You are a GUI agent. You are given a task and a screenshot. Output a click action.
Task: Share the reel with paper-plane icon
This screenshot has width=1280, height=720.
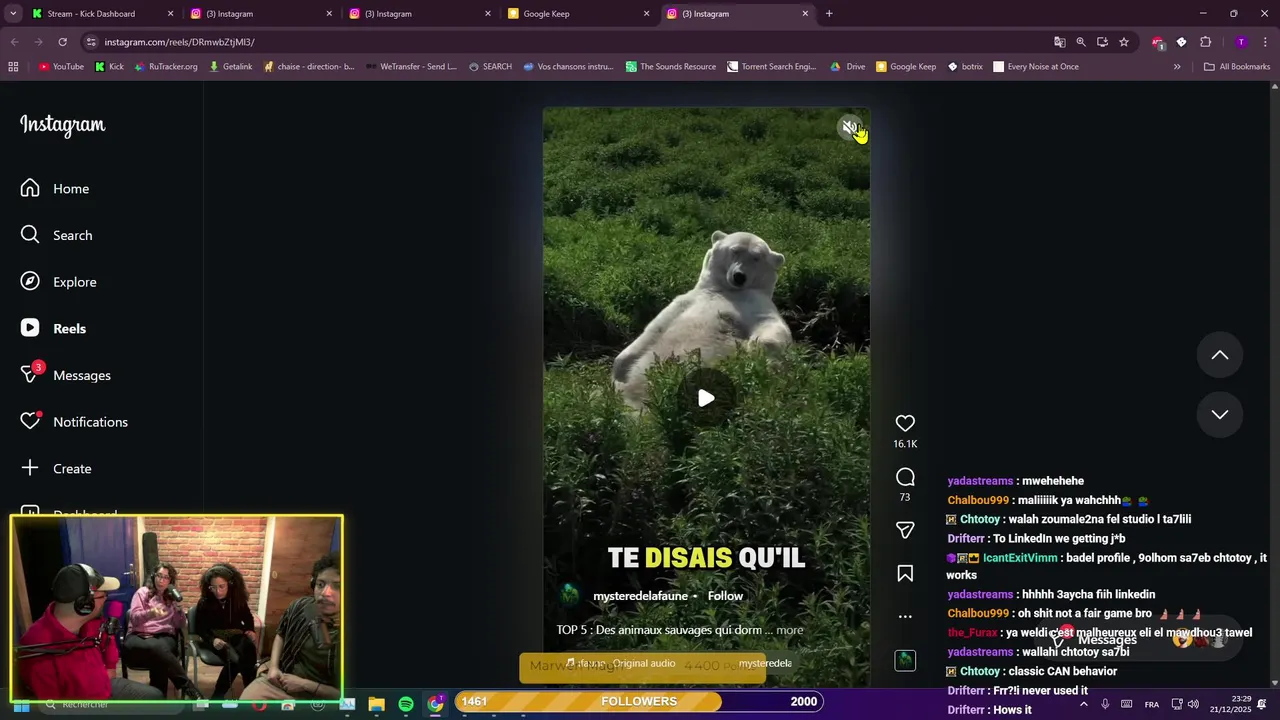click(905, 530)
